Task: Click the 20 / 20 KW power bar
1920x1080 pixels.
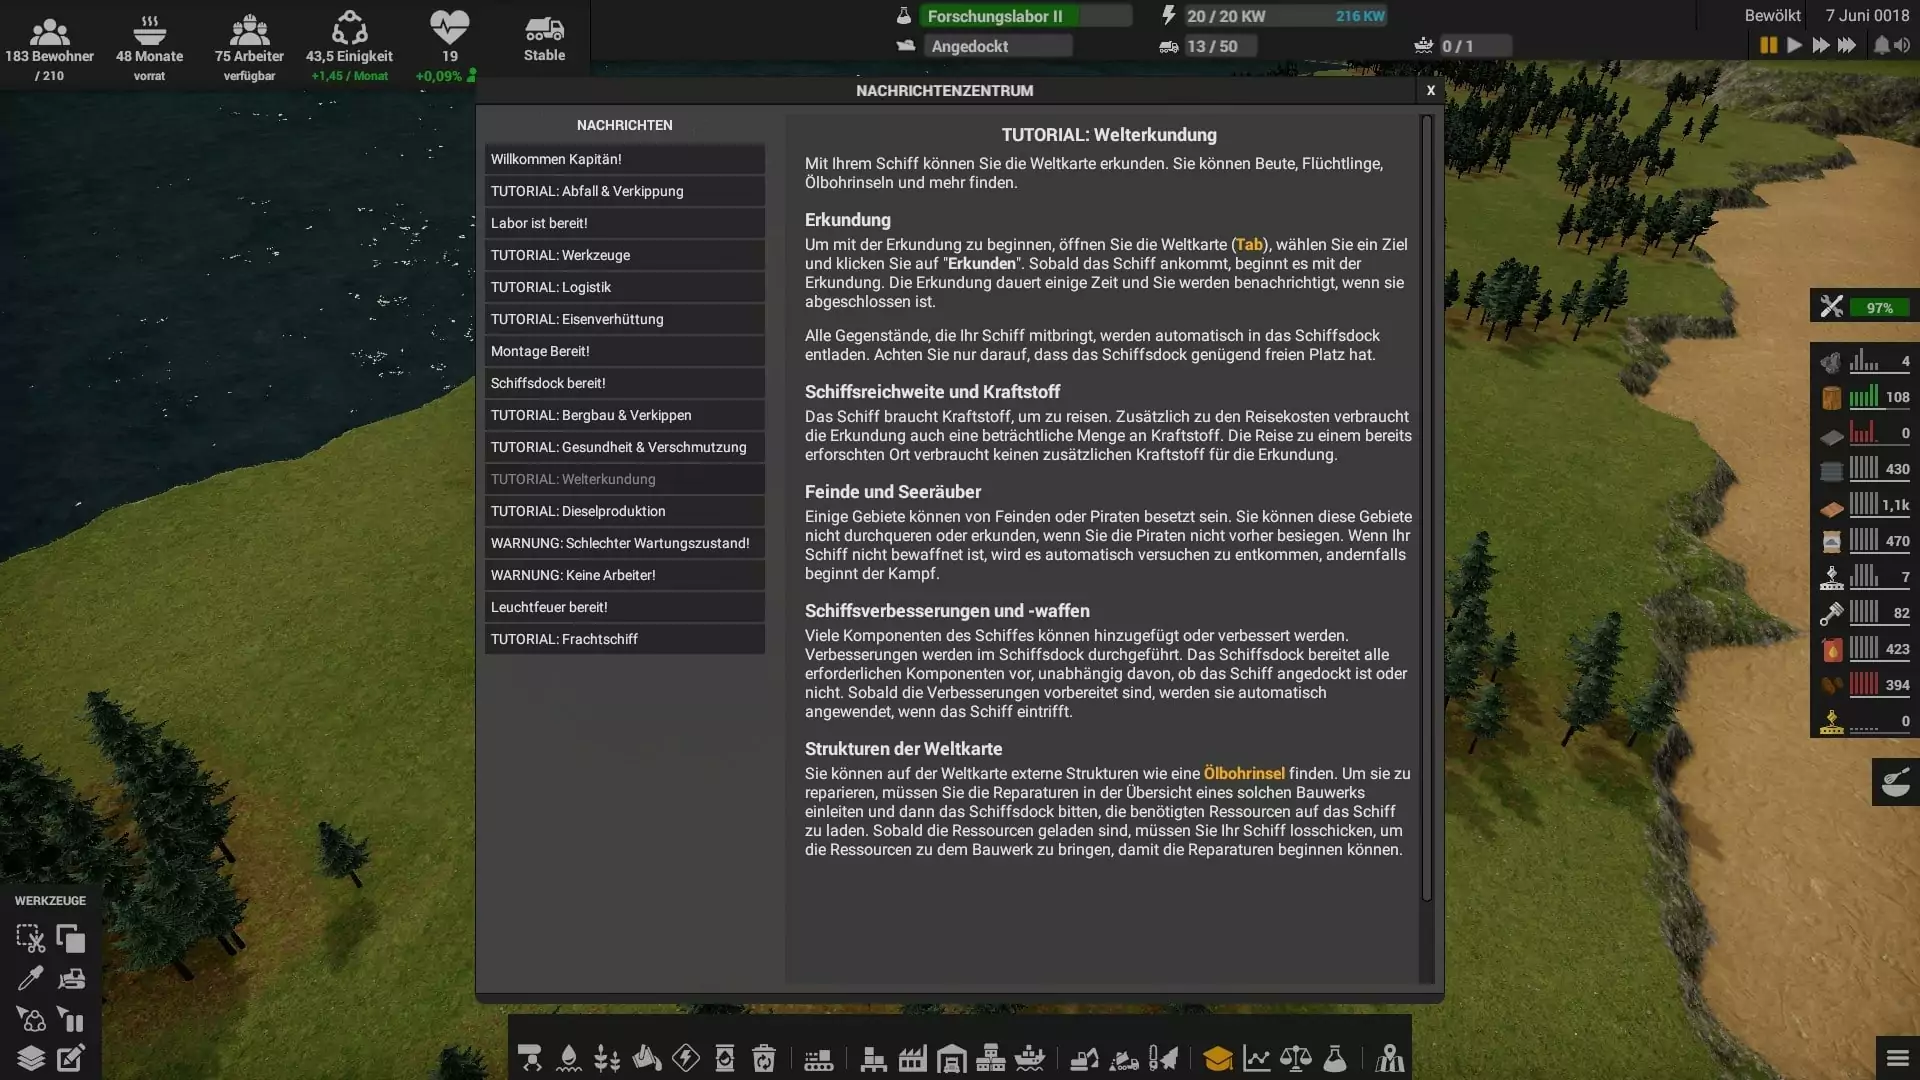Action: [x=1284, y=16]
